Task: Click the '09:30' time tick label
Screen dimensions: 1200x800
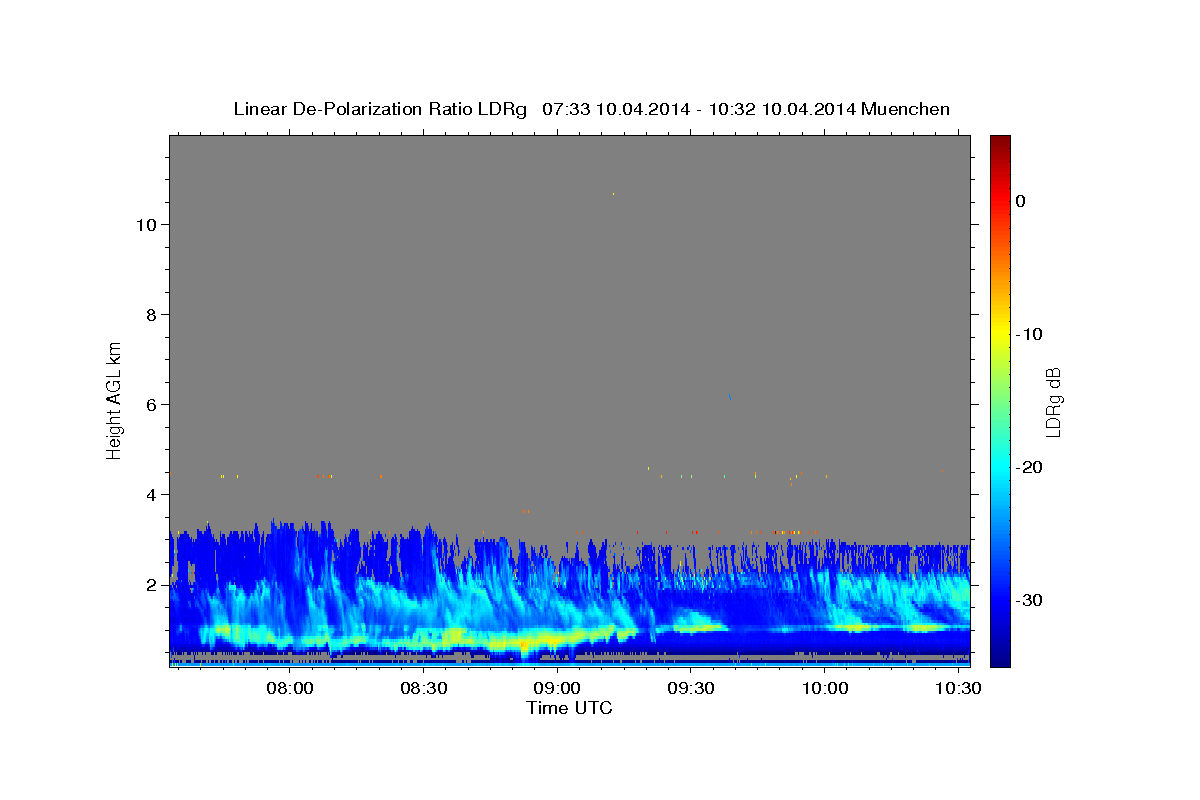Action: click(x=691, y=688)
